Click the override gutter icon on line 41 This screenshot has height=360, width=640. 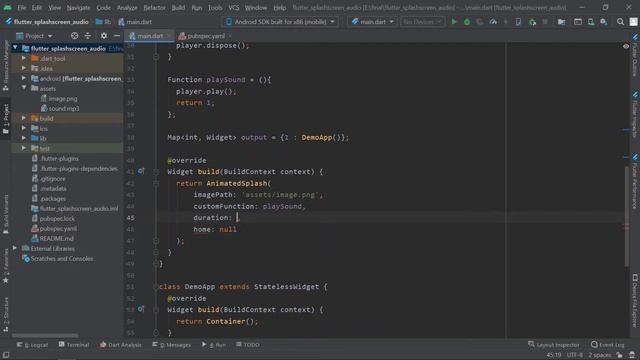[x=140, y=171]
